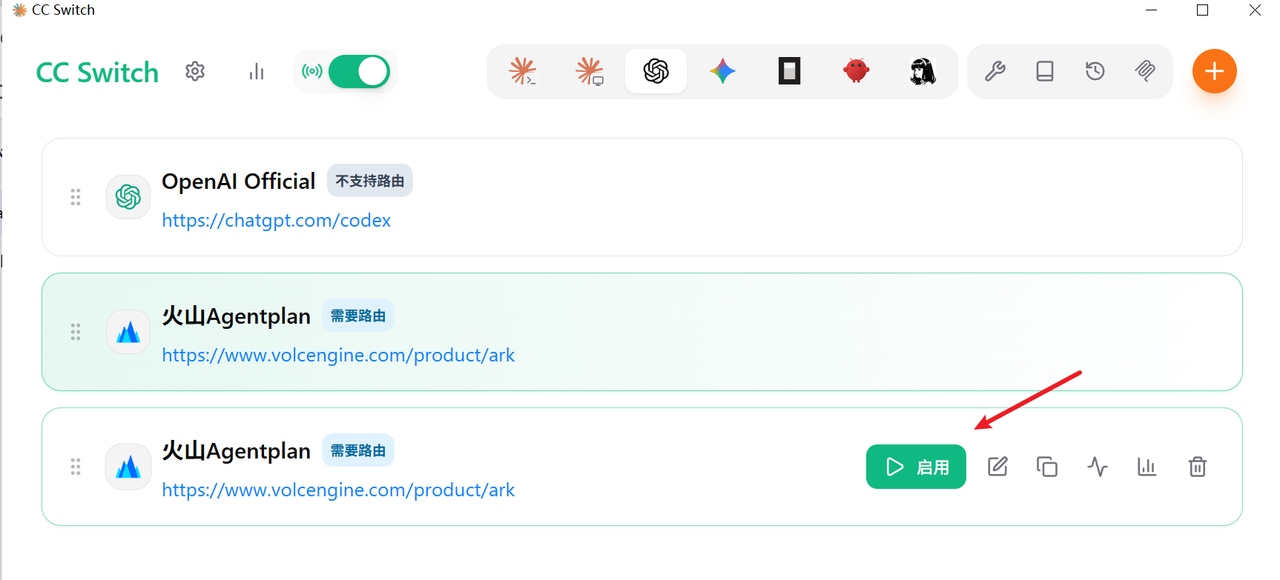Toggle the proxy routing switch off
The width and height of the screenshot is (1280, 580).
[359, 71]
